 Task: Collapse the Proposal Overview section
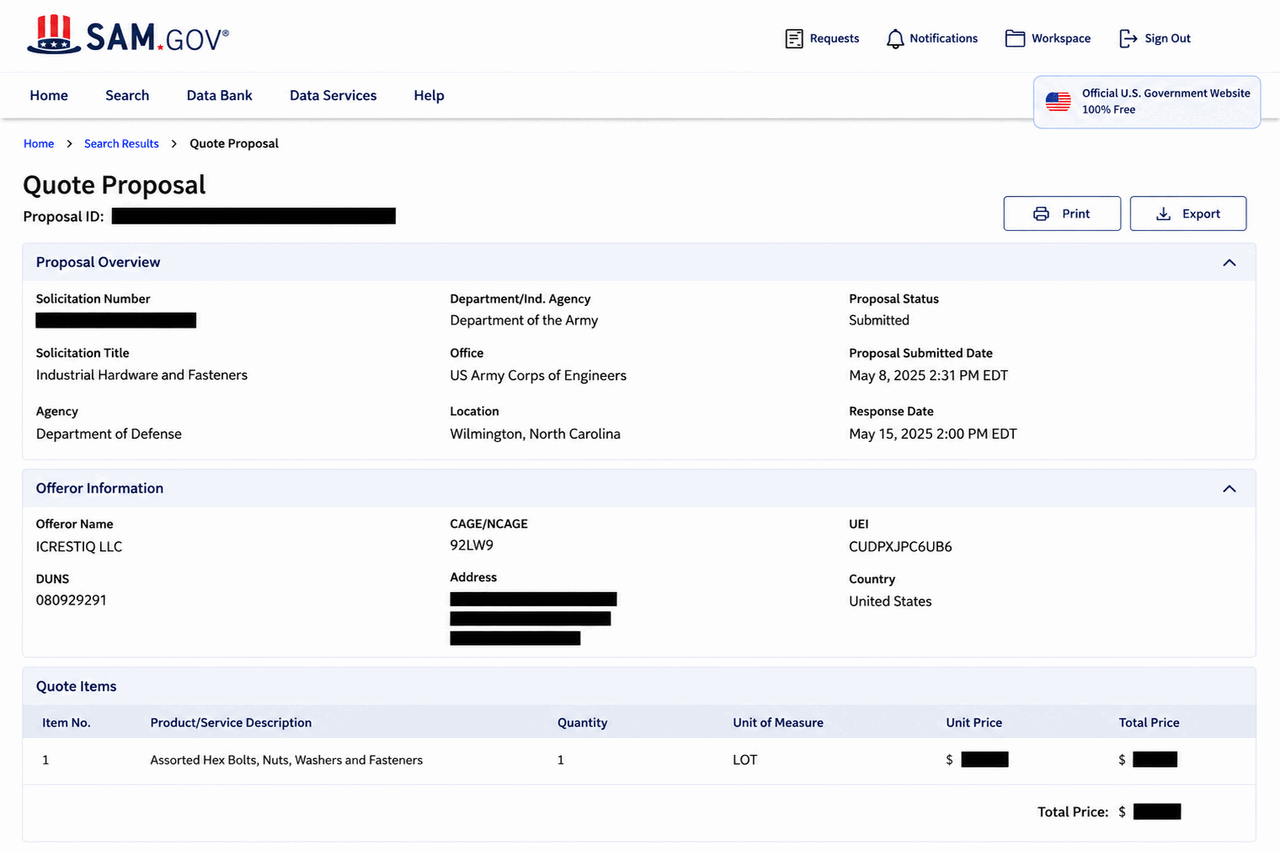[1229, 262]
